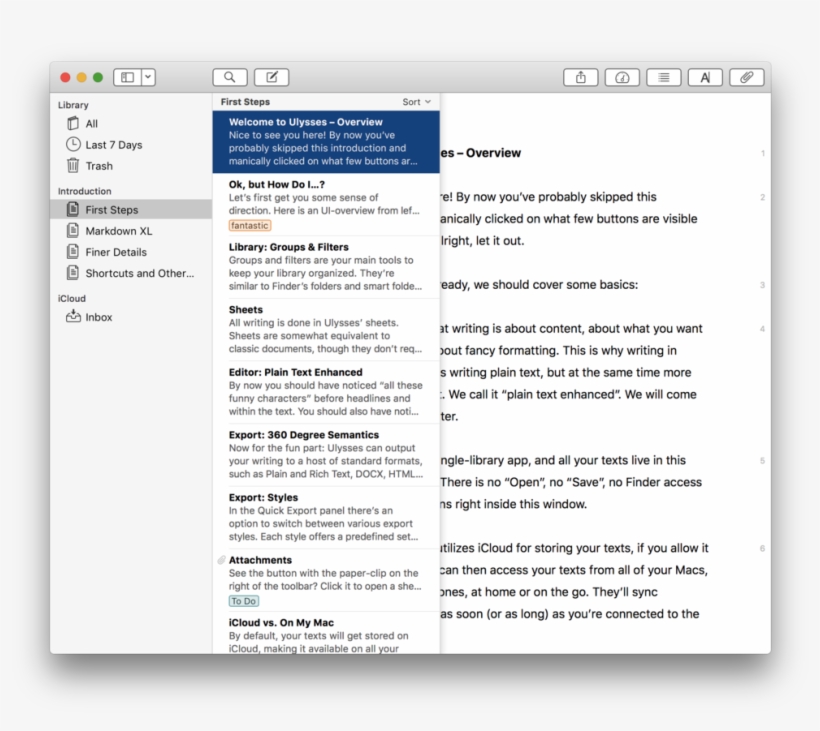Click the Last 7 Days clock icon
The height and width of the screenshot is (731, 820).
[x=73, y=144]
